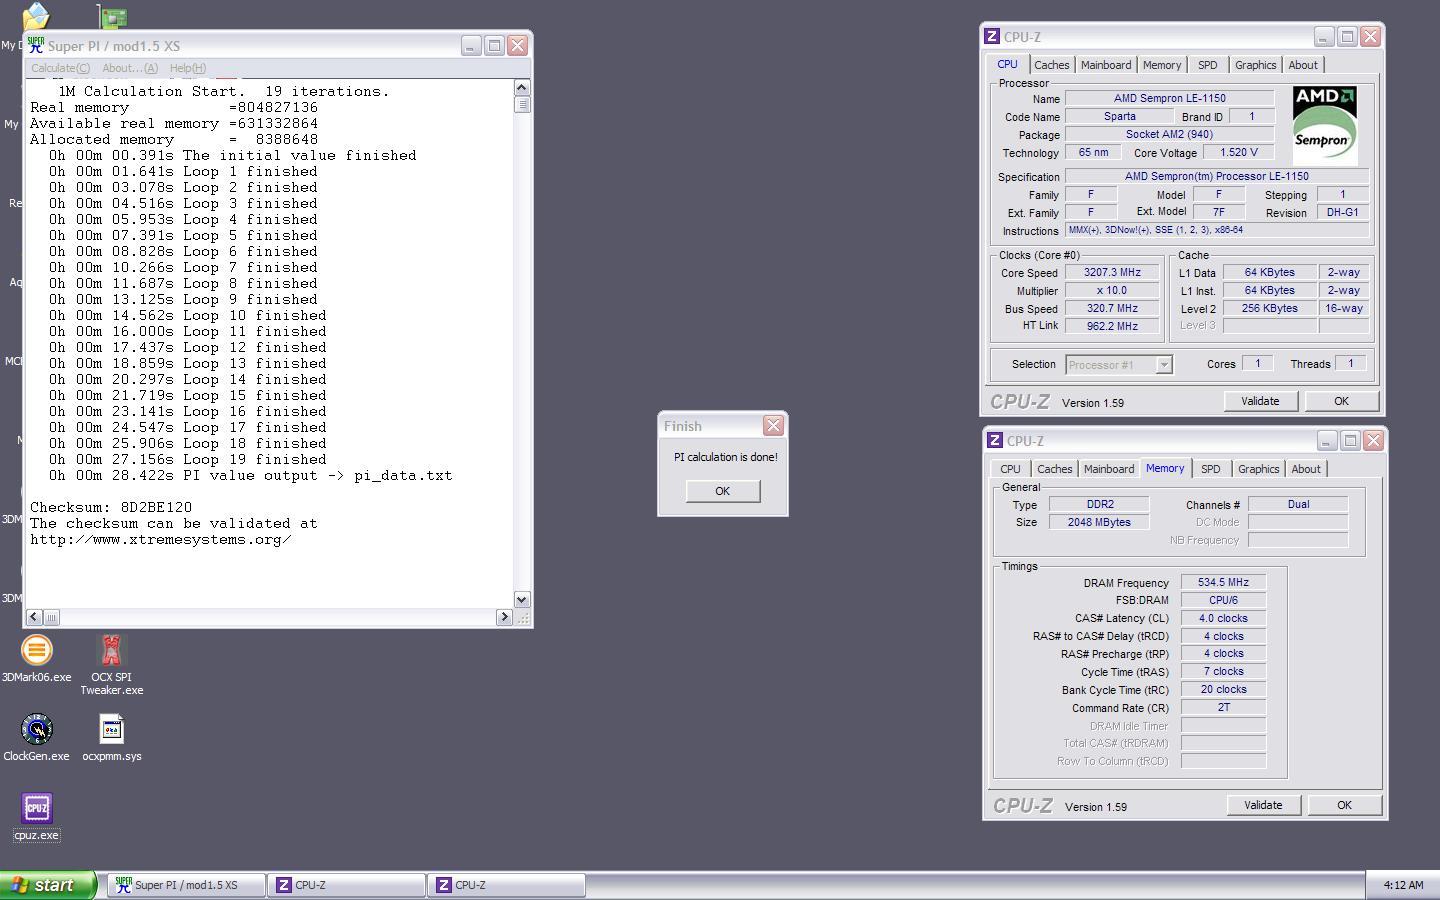Image resolution: width=1440 pixels, height=900 pixels.
Task: Open Caches tab in lower CPU-Z
Action: (1054, 469)
